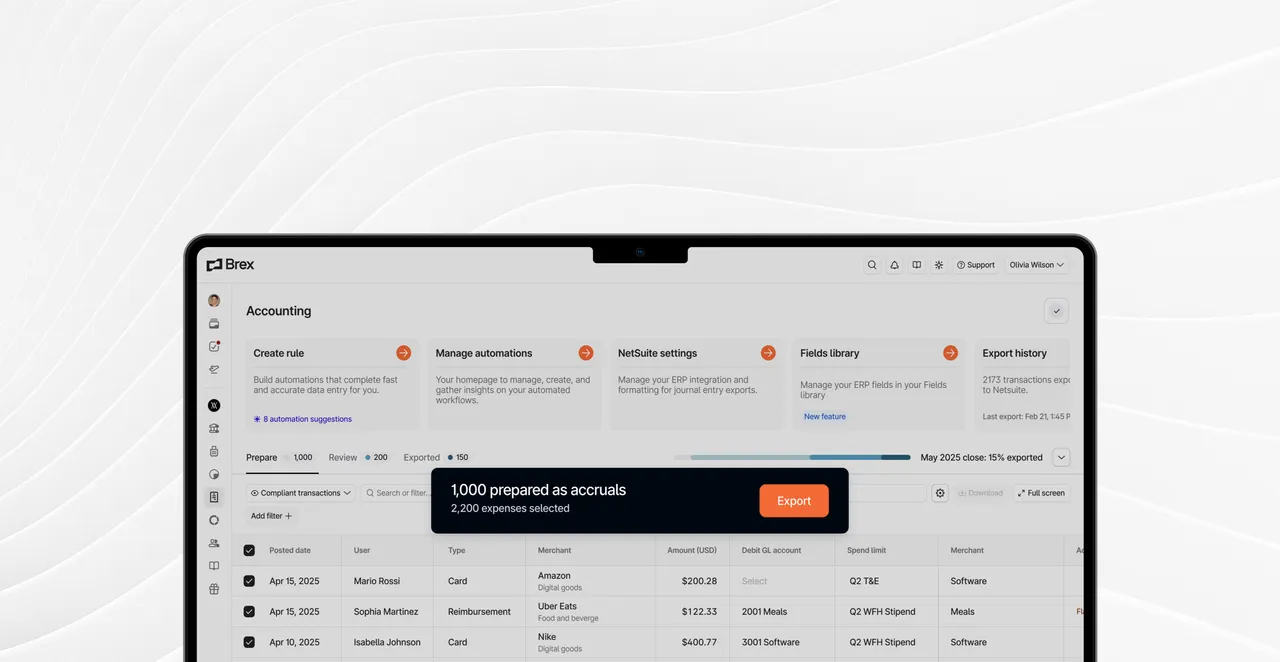Click Add filter plus button
The width and height of the screenshot is (1280, 662).
271,516
